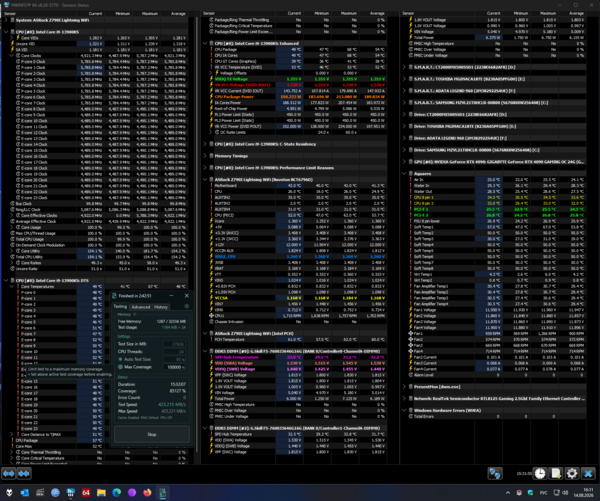This screenshot has width=600, height=501.
Task: Collapse the Aquaero sensor section
Action: [404, 174]
